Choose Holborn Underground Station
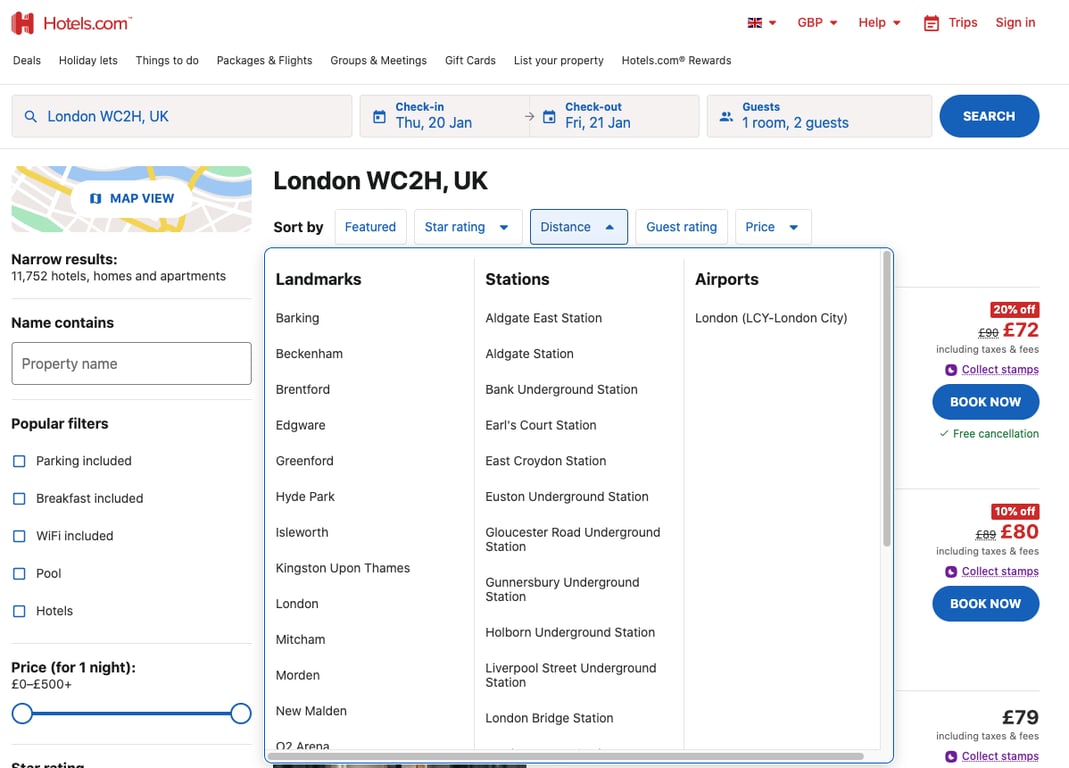Screen dimensions: 1069x768 571,633
